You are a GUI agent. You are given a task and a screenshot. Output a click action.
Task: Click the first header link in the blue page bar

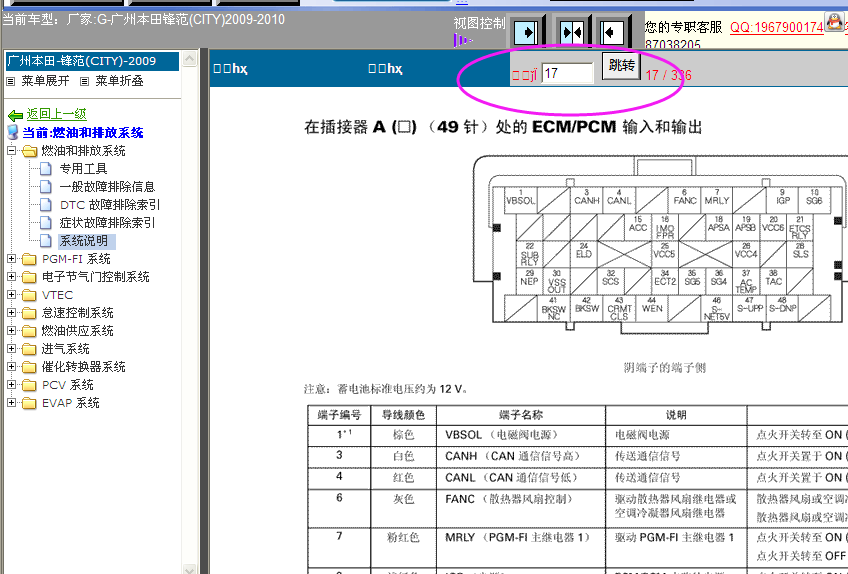click(x=230, y=69)
